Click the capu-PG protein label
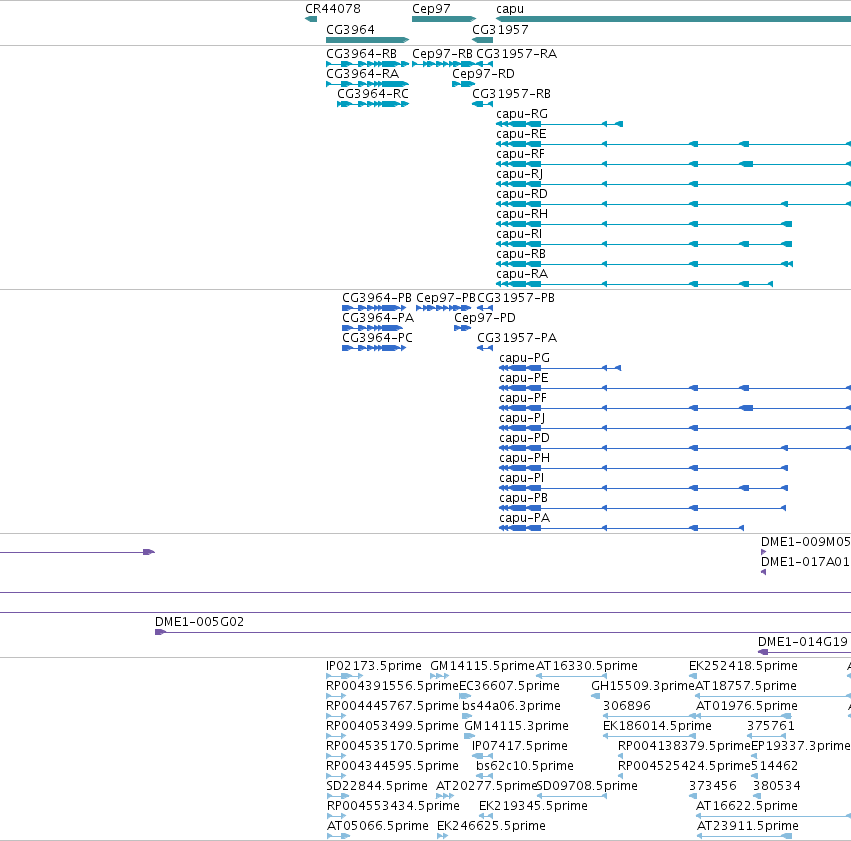The image size is (851, 841). 524,358
